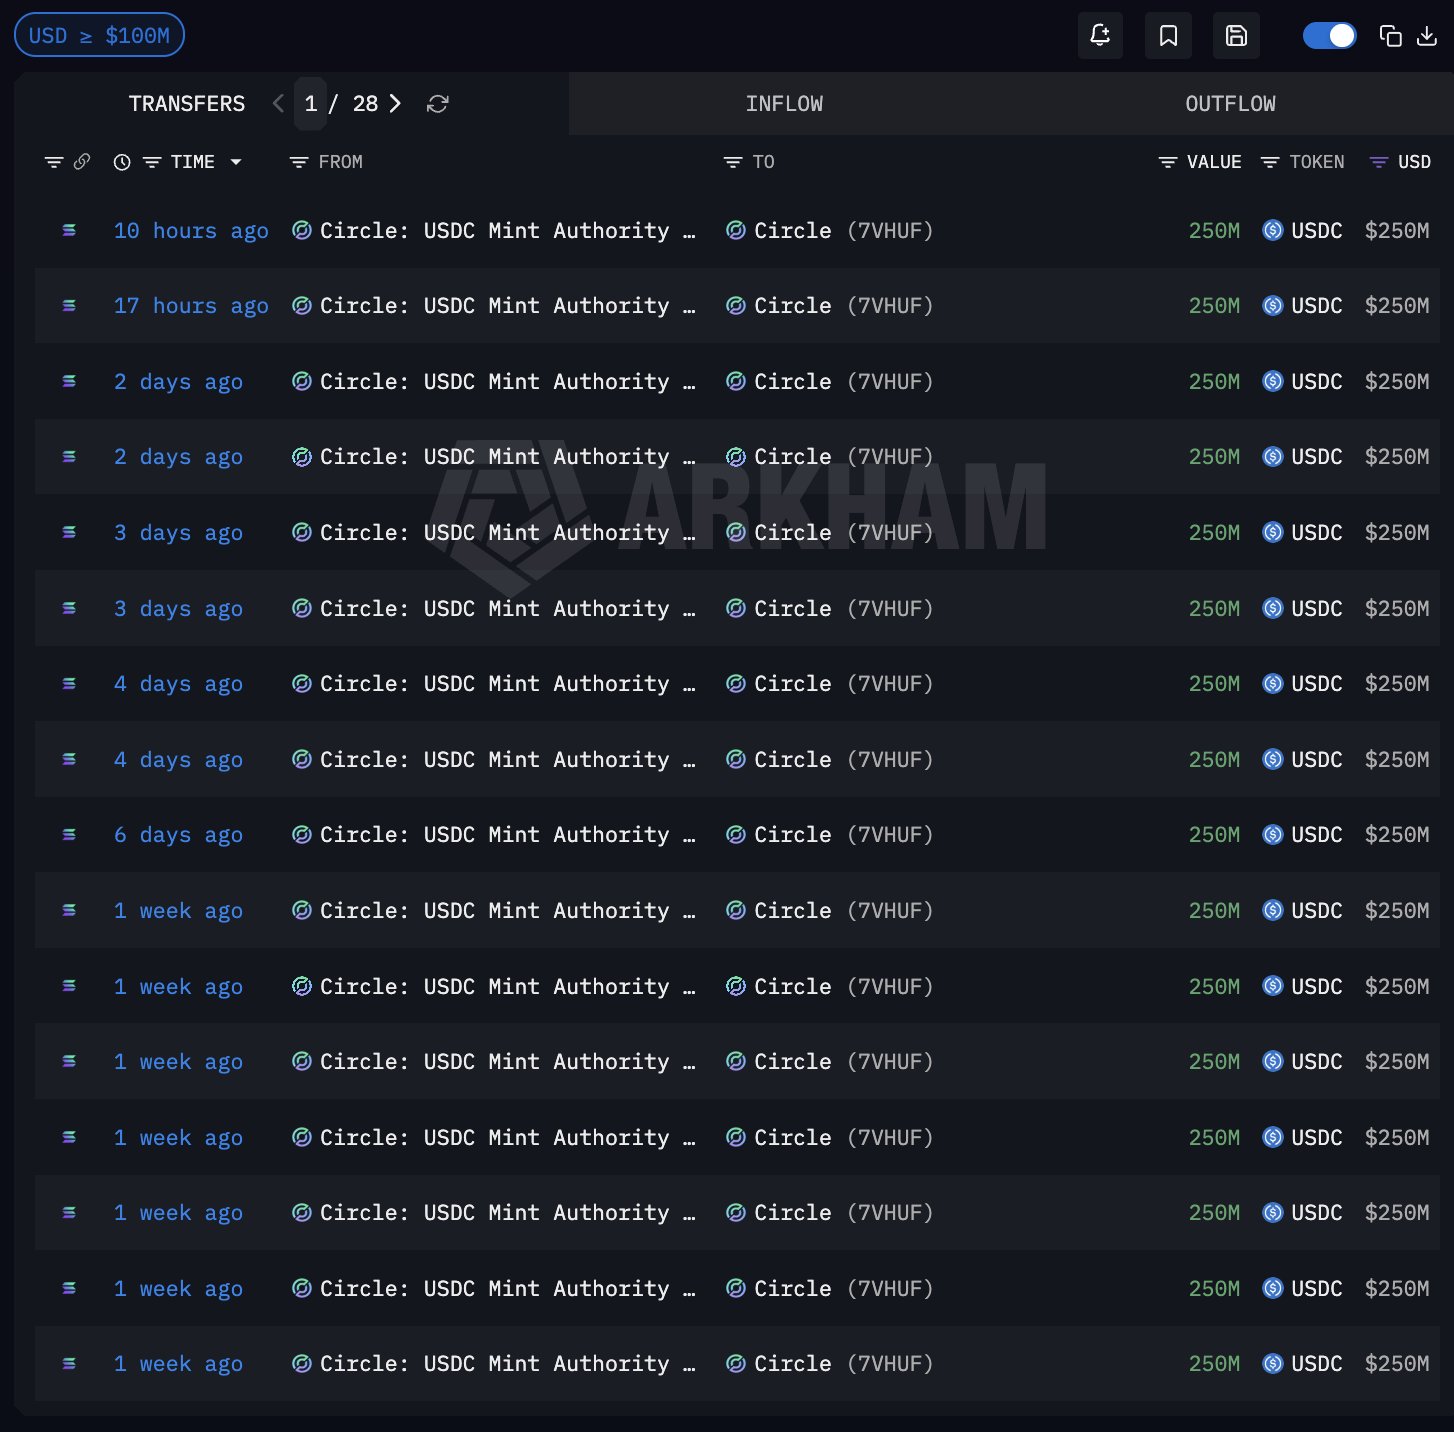Click the save filter icon
The image size is (1454, 1432).
click(1236, 35)
